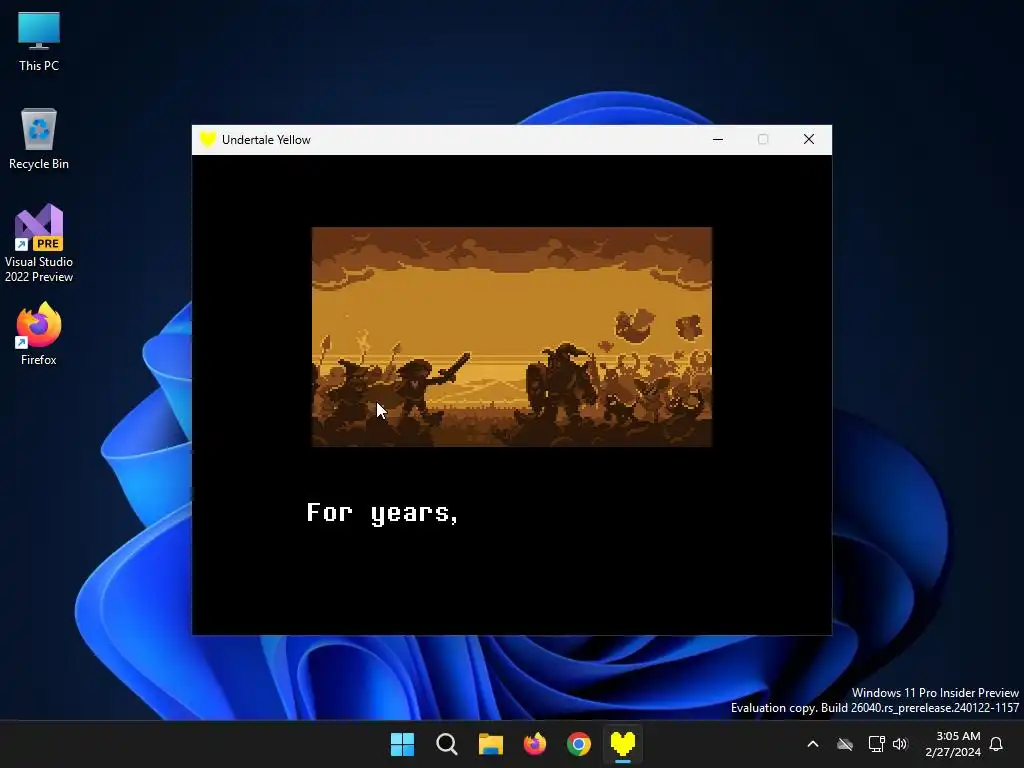This screenshot has width=1024, height=768.
Task: Minimize the Undertale Yellow window
Action: coord(718,140)
